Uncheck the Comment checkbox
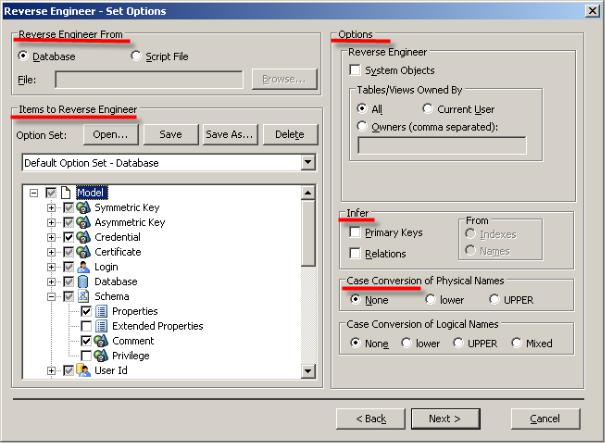Screen dimensions: 605x443 click(86, 341)
